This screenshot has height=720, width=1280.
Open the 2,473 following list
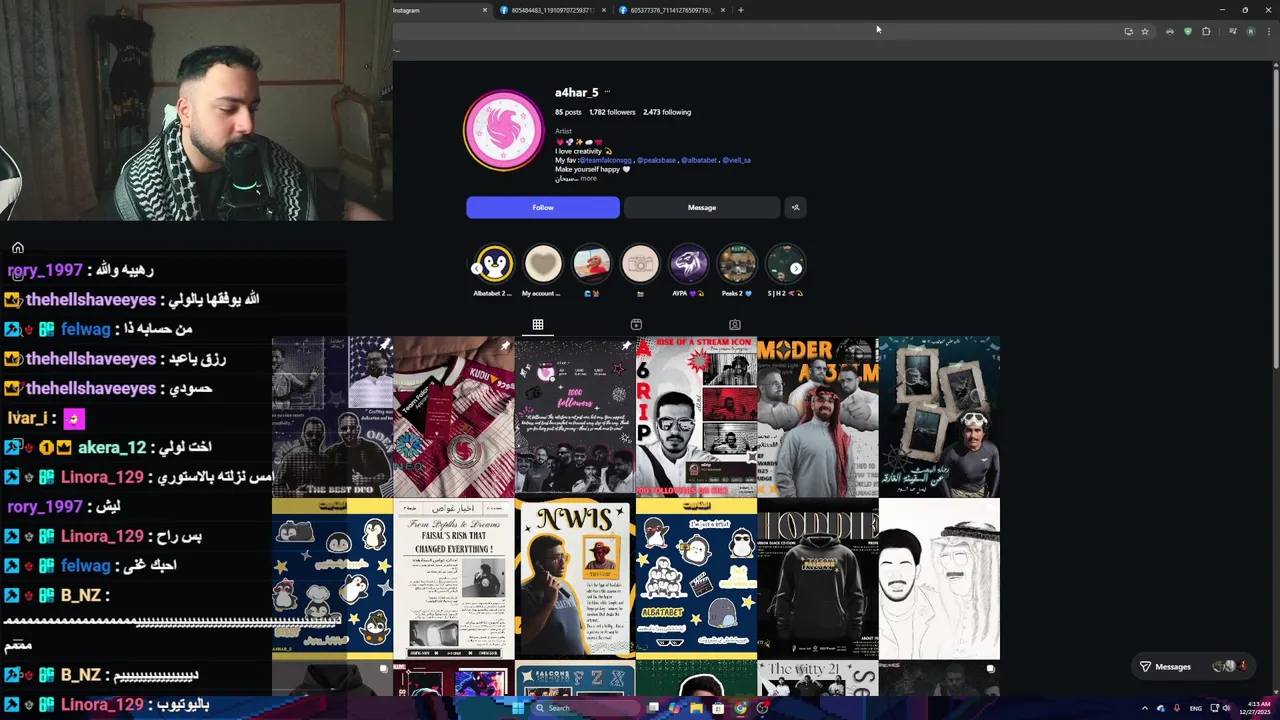point(667,112)
